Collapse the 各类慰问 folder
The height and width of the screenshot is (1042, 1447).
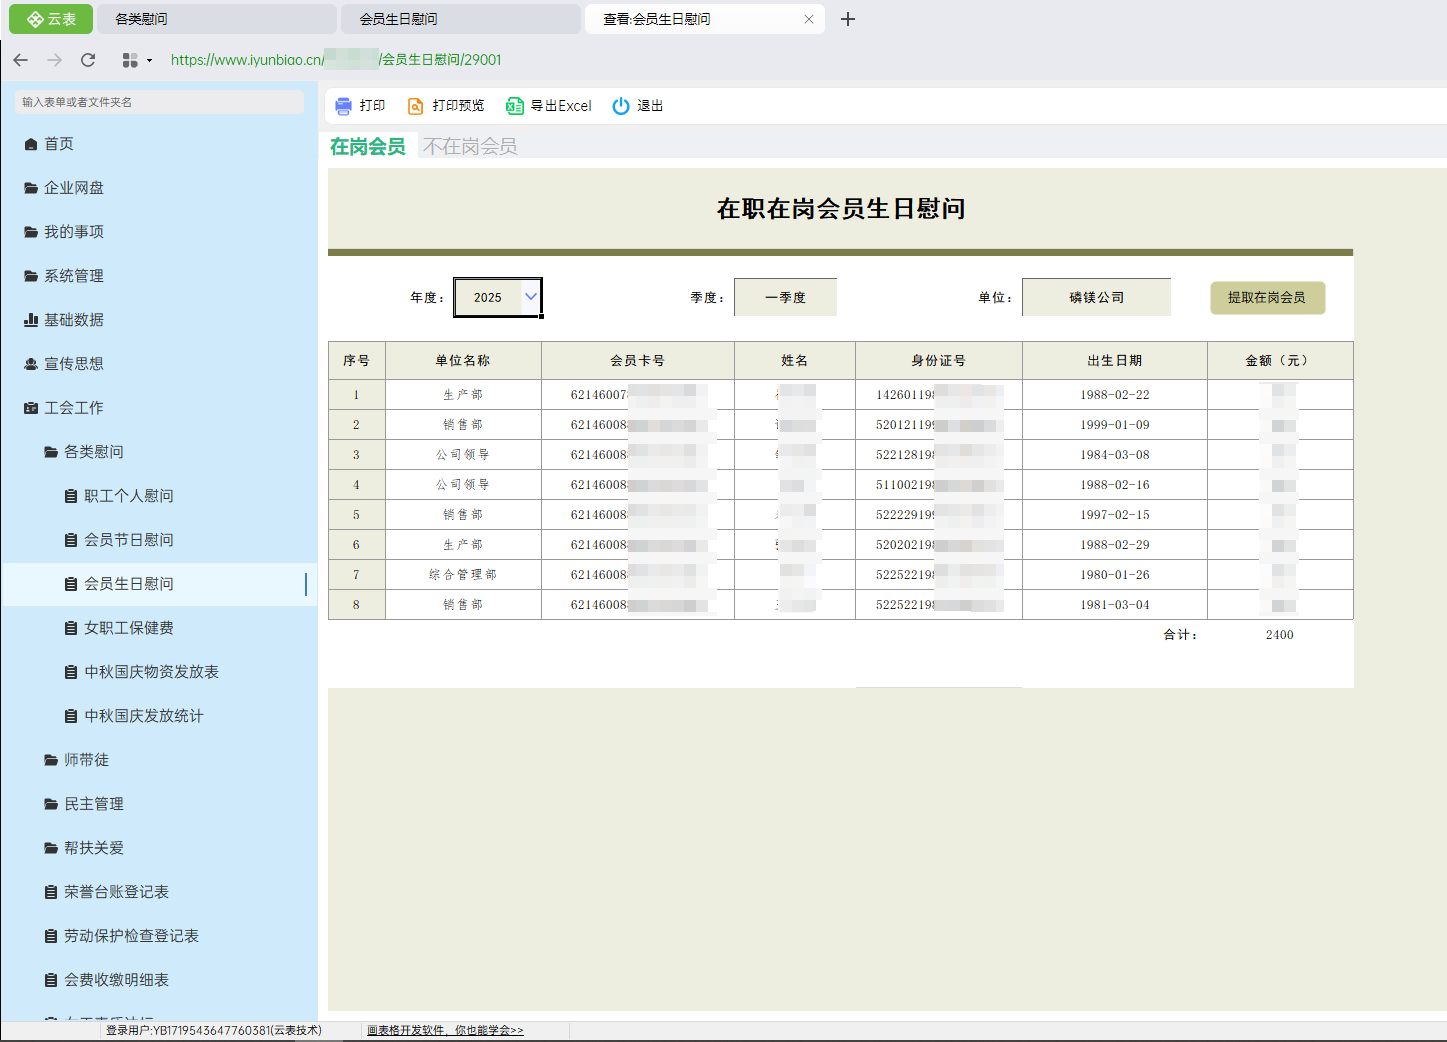coord(93,452)
